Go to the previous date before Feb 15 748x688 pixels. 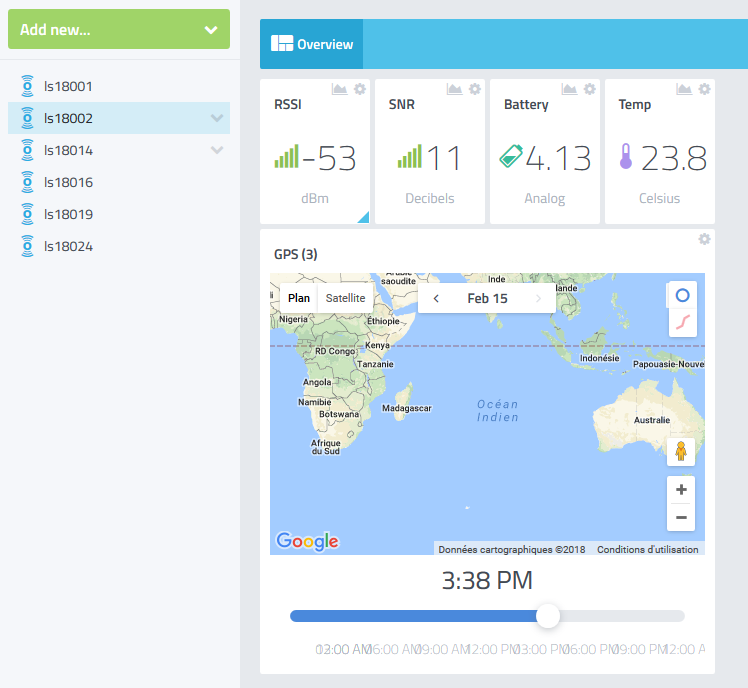[x=436, y=299]
